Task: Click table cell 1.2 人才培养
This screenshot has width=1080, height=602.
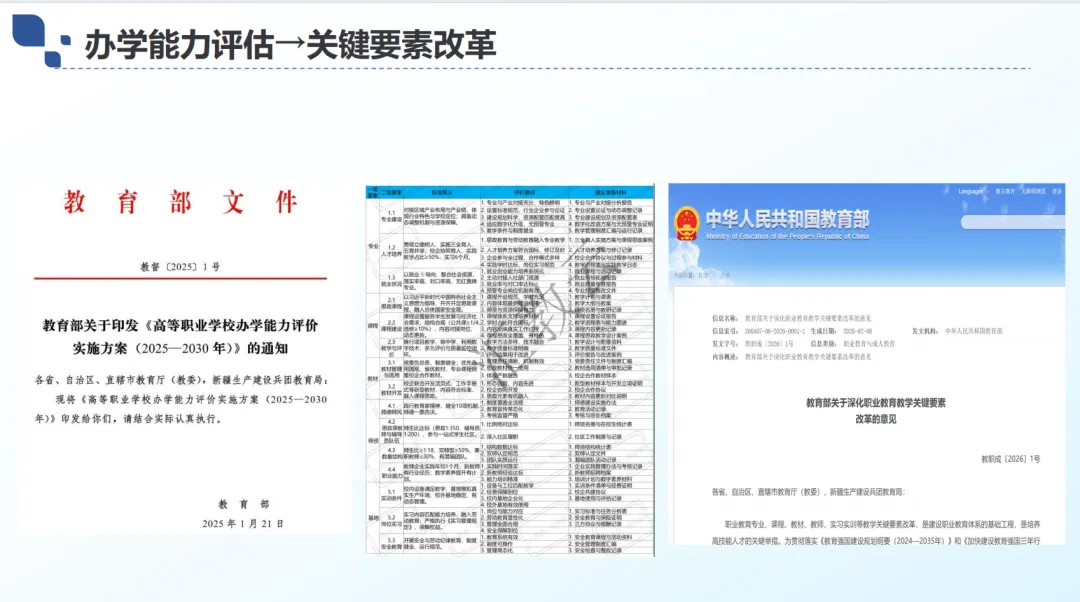Action: coord(391,251)
